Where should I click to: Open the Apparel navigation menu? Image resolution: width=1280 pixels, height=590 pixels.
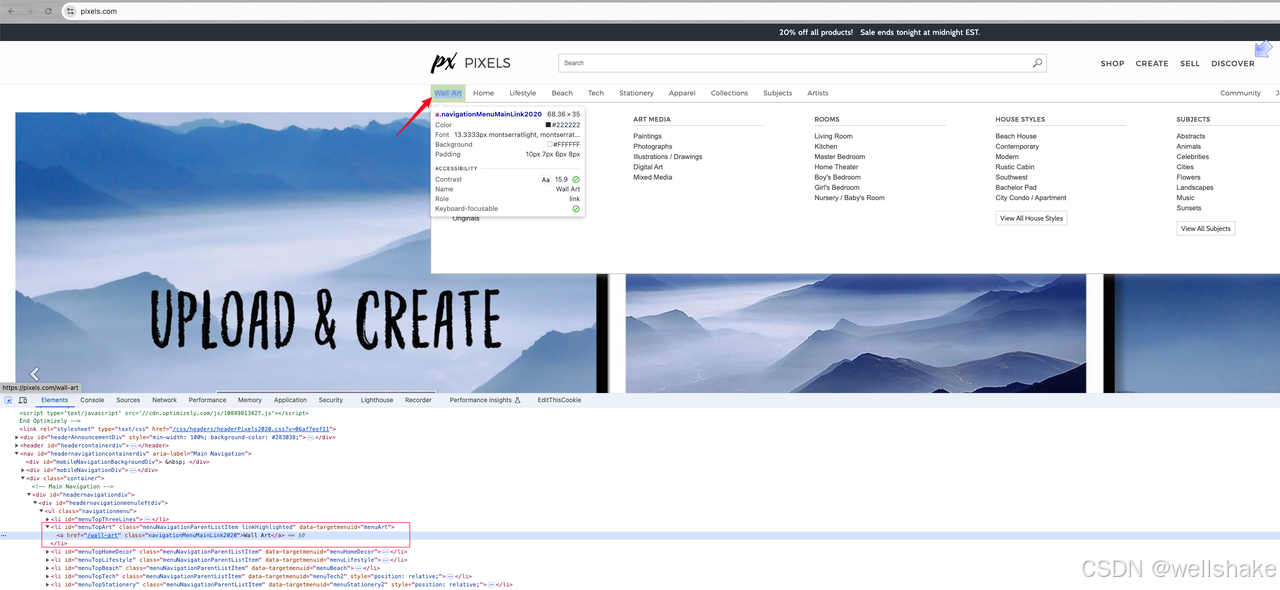(682, 93)
